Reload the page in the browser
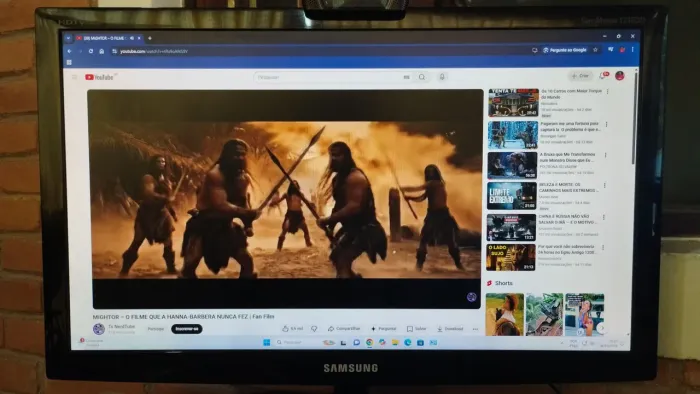The height and width of the screenshot is (394, 700). point(91,51)
